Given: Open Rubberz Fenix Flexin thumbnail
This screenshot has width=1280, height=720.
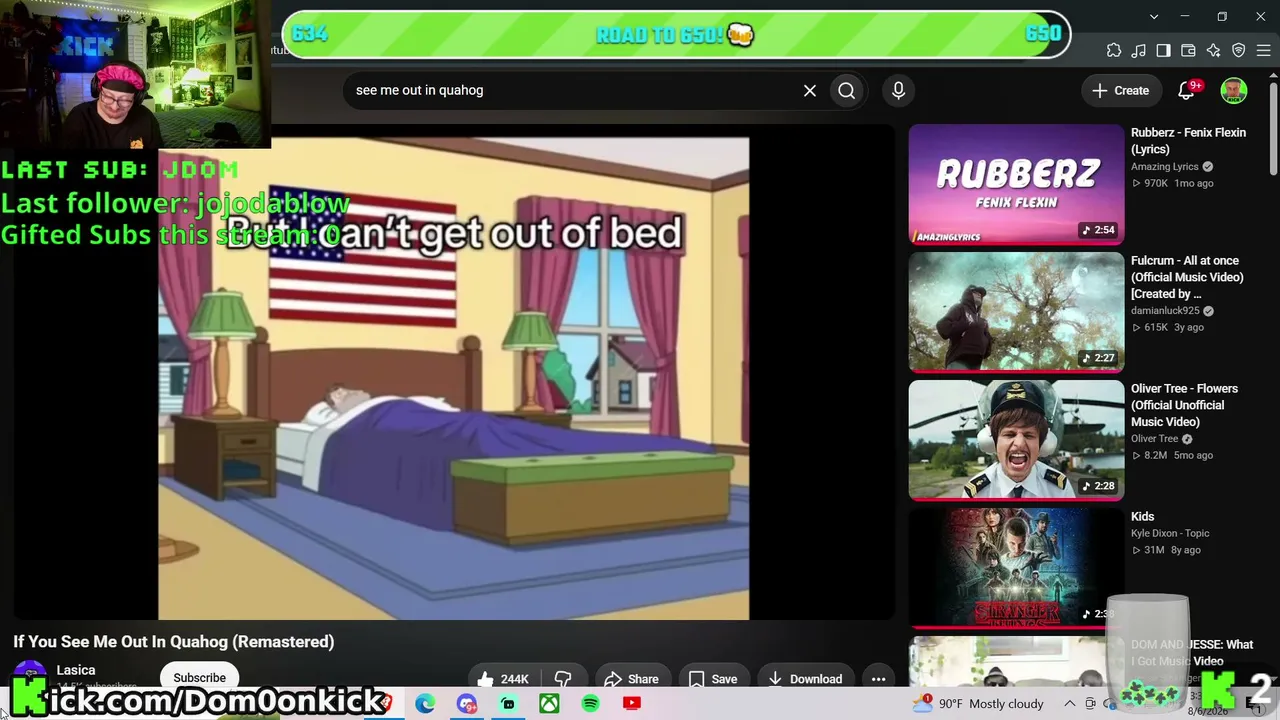Looking at the screenshot, I should click(x=1016, y=184).
